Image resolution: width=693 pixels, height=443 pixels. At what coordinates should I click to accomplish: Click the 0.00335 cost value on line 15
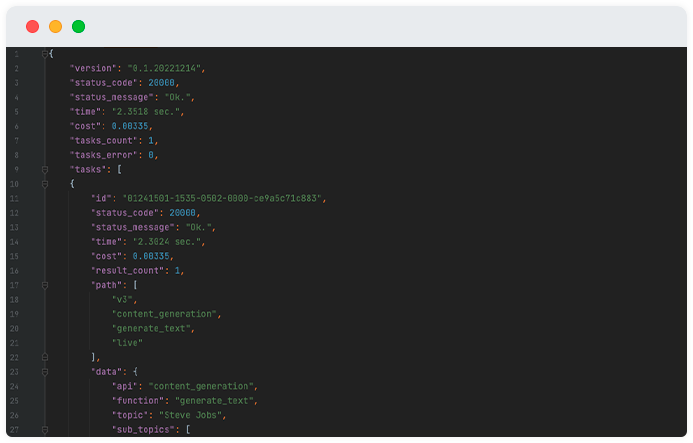[x=151, y=256]
